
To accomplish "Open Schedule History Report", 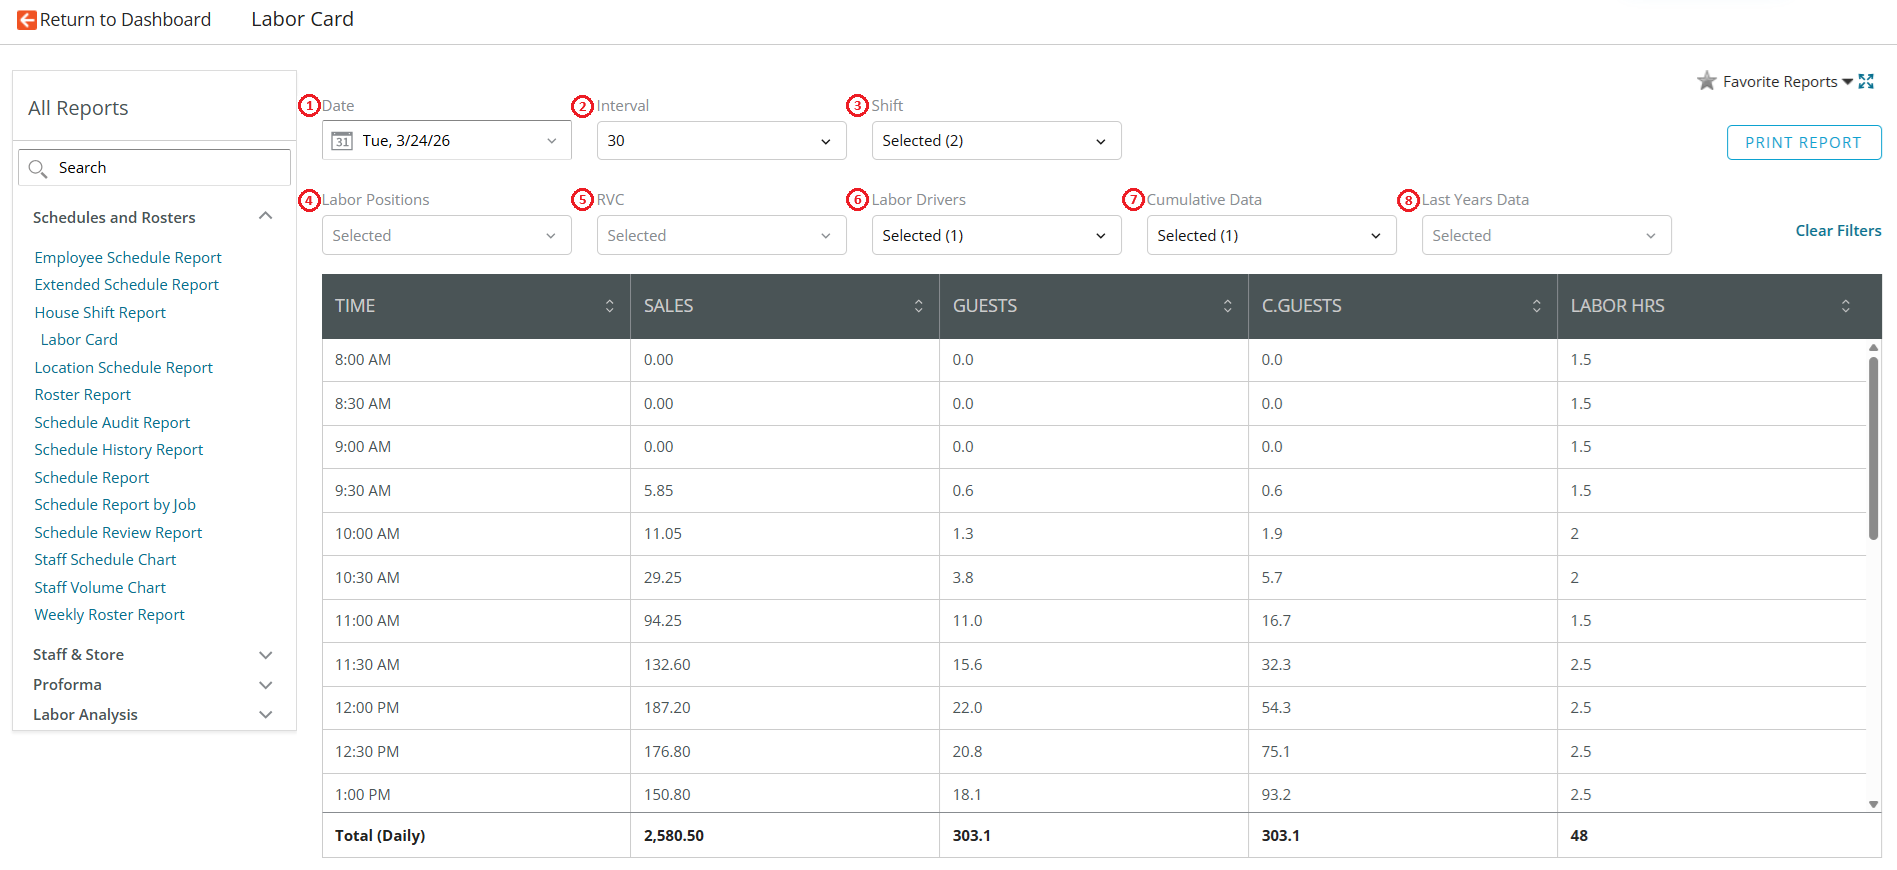I will point(119,450).
